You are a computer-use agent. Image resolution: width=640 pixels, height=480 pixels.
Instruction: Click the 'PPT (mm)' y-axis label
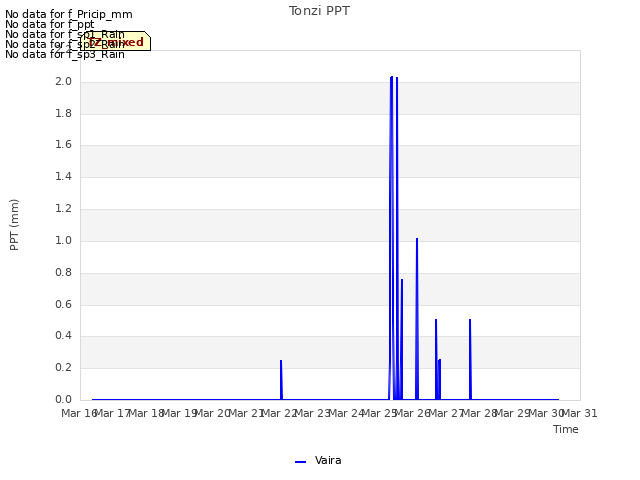point(14,224)
